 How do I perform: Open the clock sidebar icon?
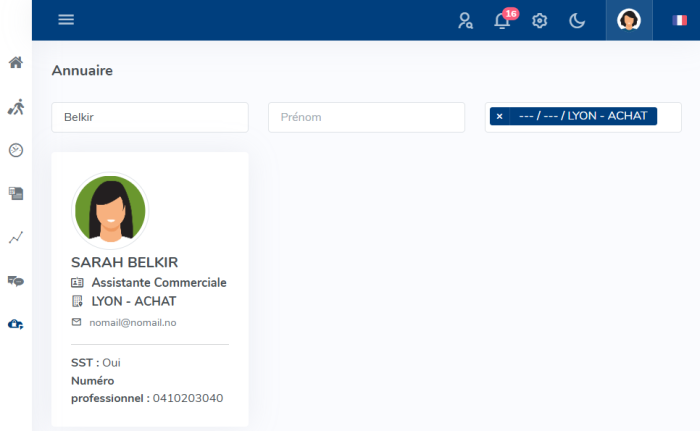pos(15,150)
